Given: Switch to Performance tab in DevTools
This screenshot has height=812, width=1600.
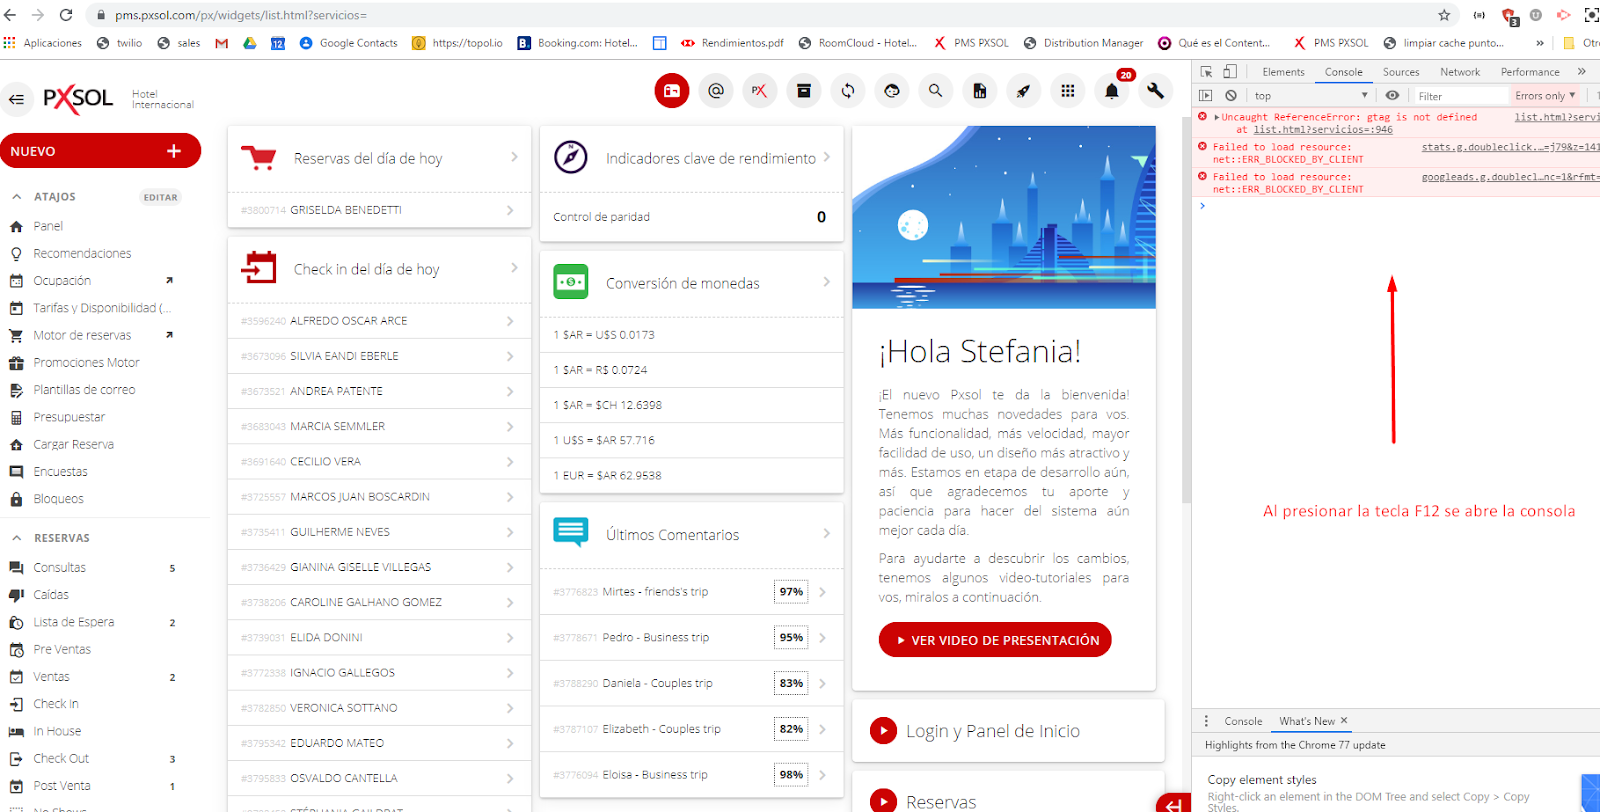Looking at the screenshot, I should pos(1530,72).
